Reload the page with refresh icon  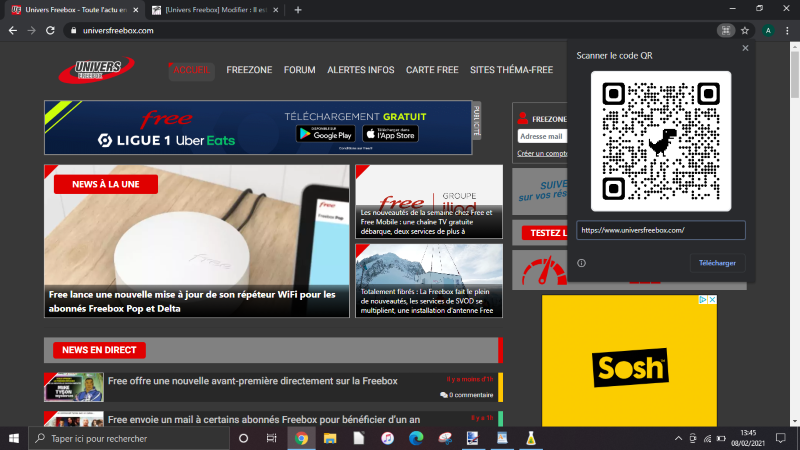(50, 31)
